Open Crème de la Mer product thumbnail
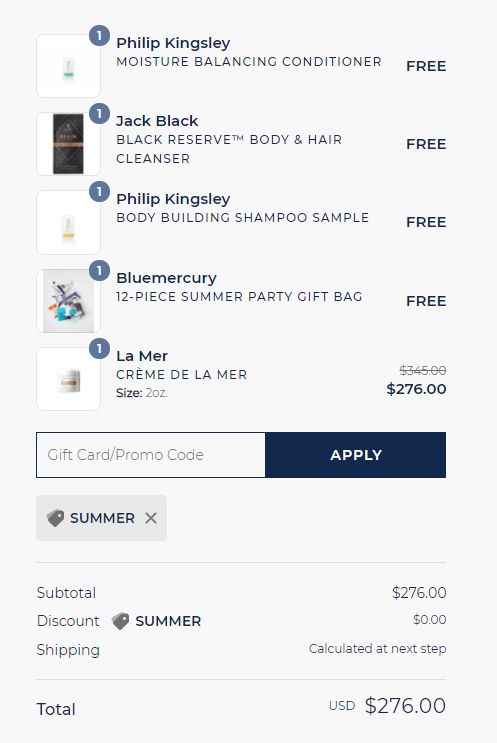 click(68, 379)
